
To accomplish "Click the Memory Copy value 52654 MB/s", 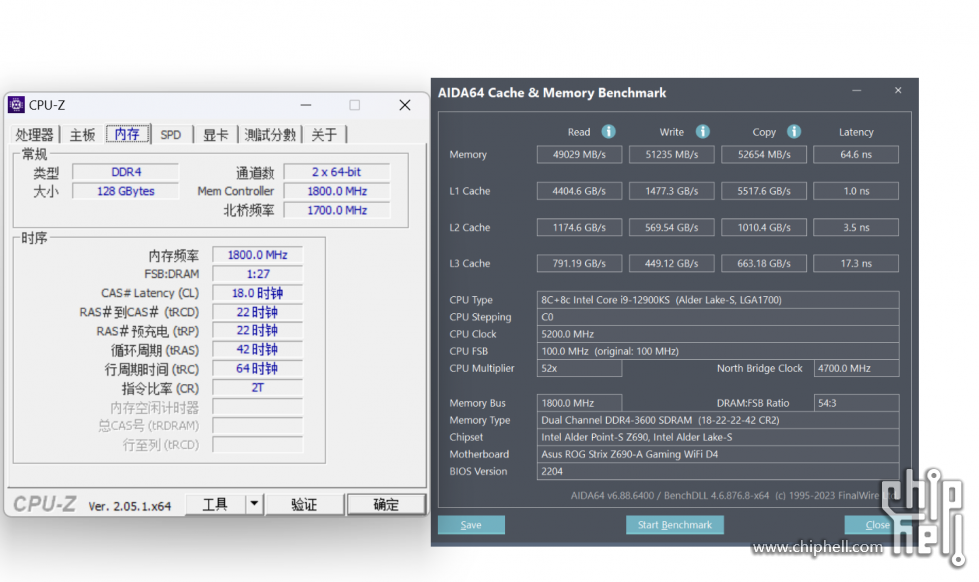I will click(x=764, y=154).
